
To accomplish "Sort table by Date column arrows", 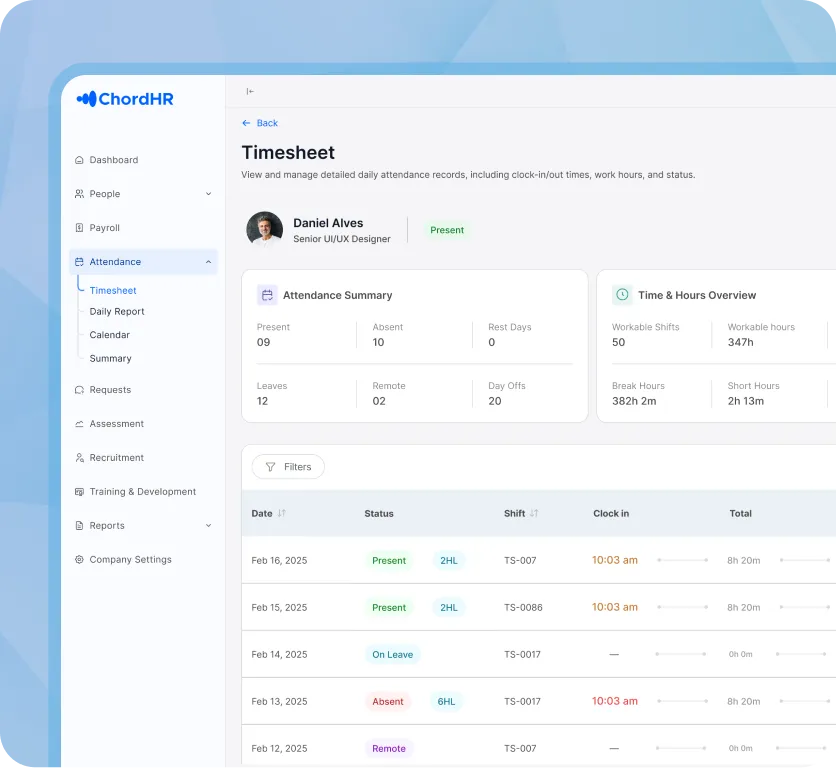I will 282,513.
